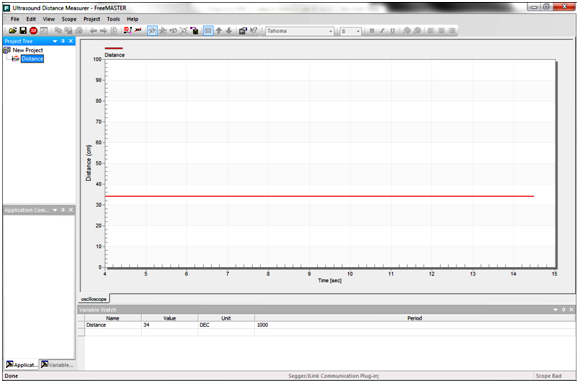Image resolution: width=580 pixels, height=383 pixels.
Task: Click the greyed icon right of the red Stop button
Action: pos(44,31)
